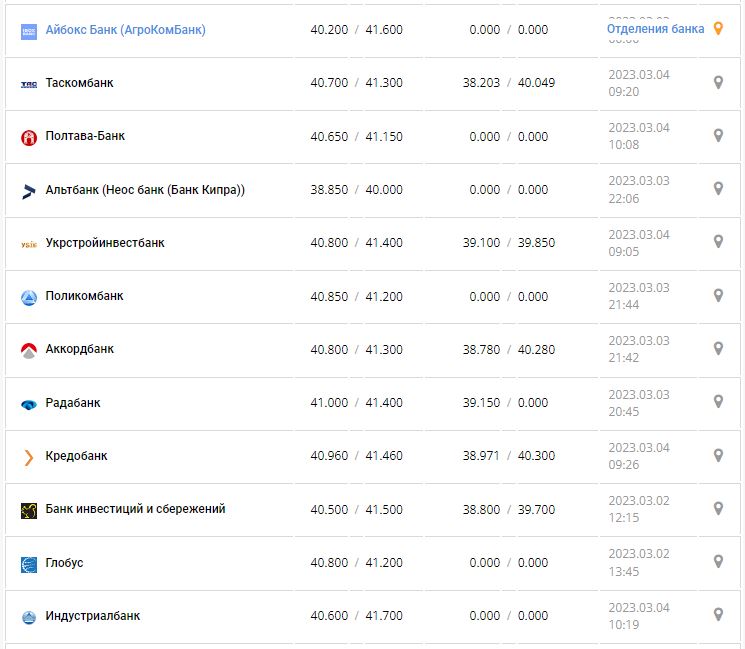Click the location pin for Полтава-Банк

[718, 136]
